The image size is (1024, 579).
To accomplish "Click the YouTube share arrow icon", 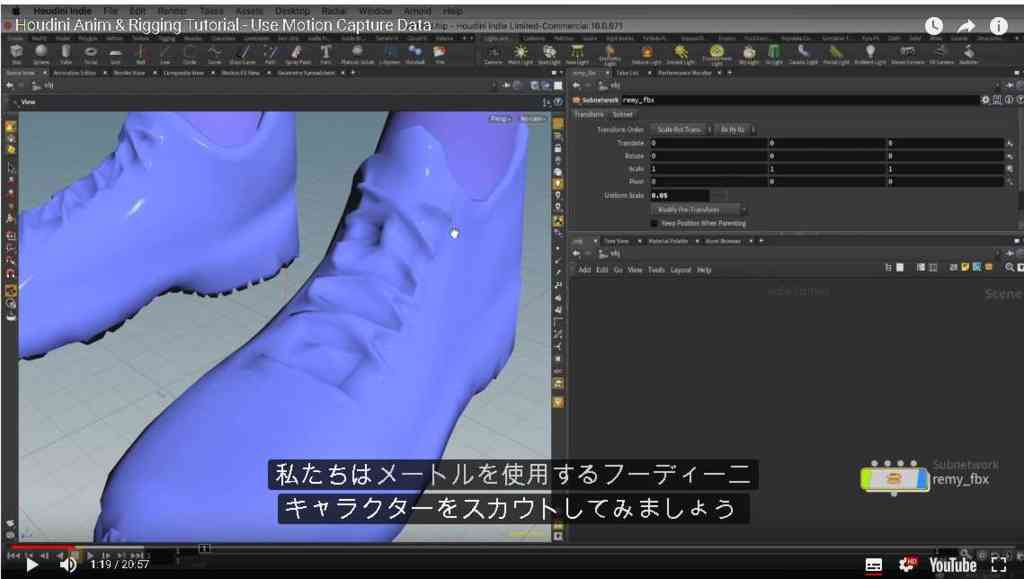I will [x=966, y=25].
